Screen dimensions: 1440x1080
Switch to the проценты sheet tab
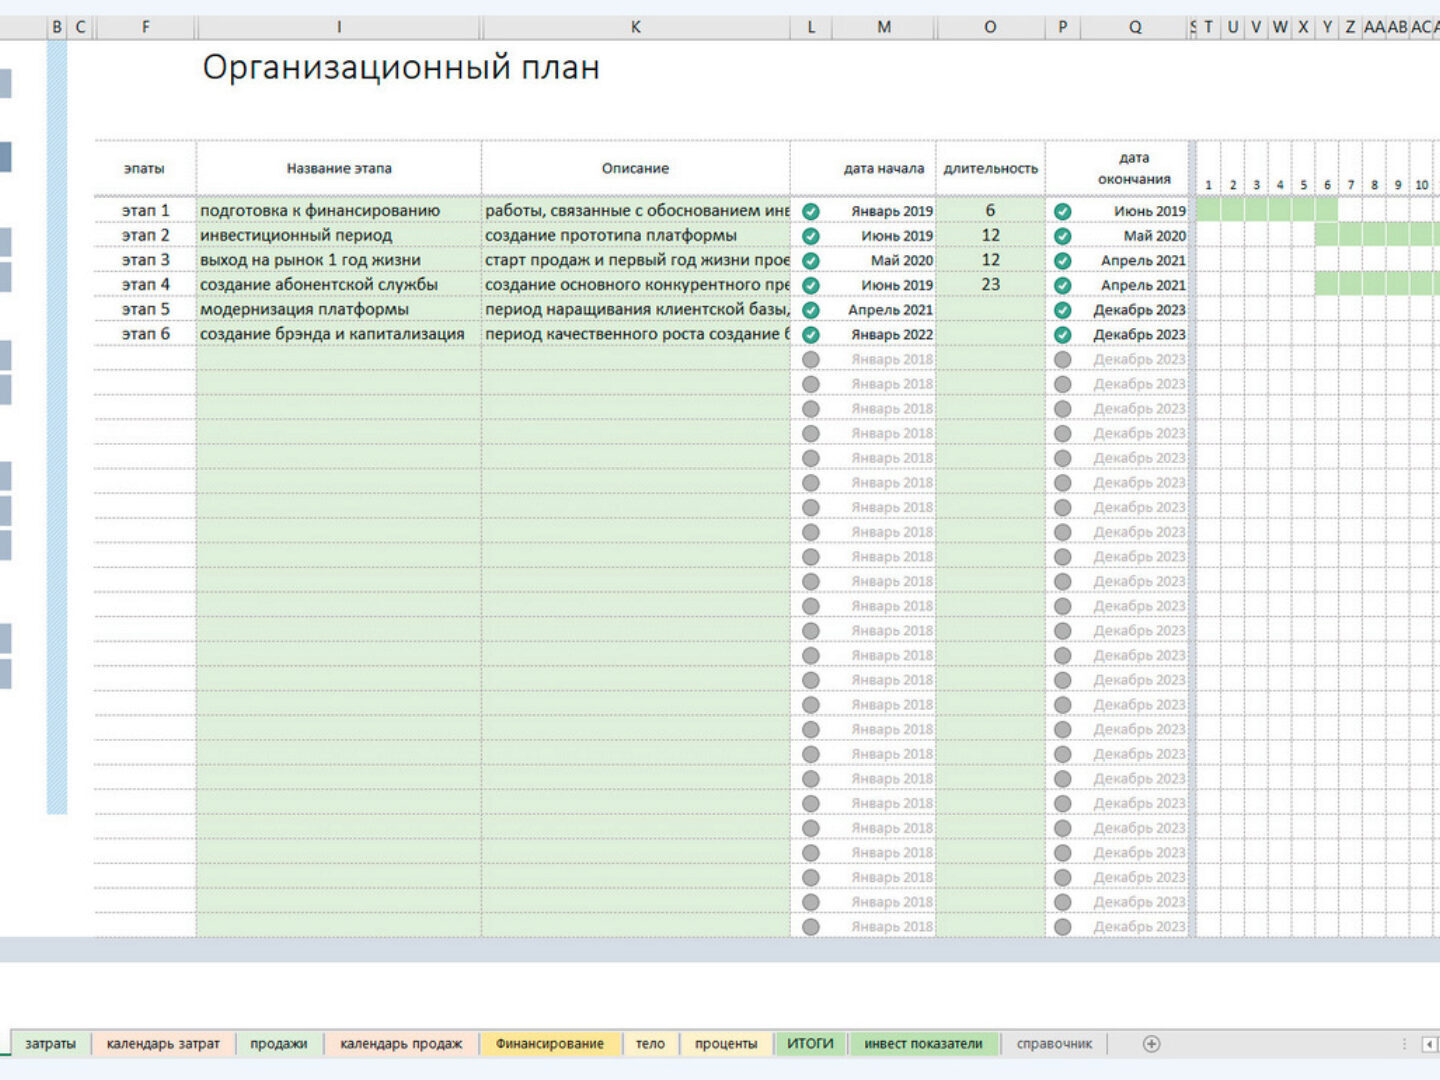point(726,1044)
